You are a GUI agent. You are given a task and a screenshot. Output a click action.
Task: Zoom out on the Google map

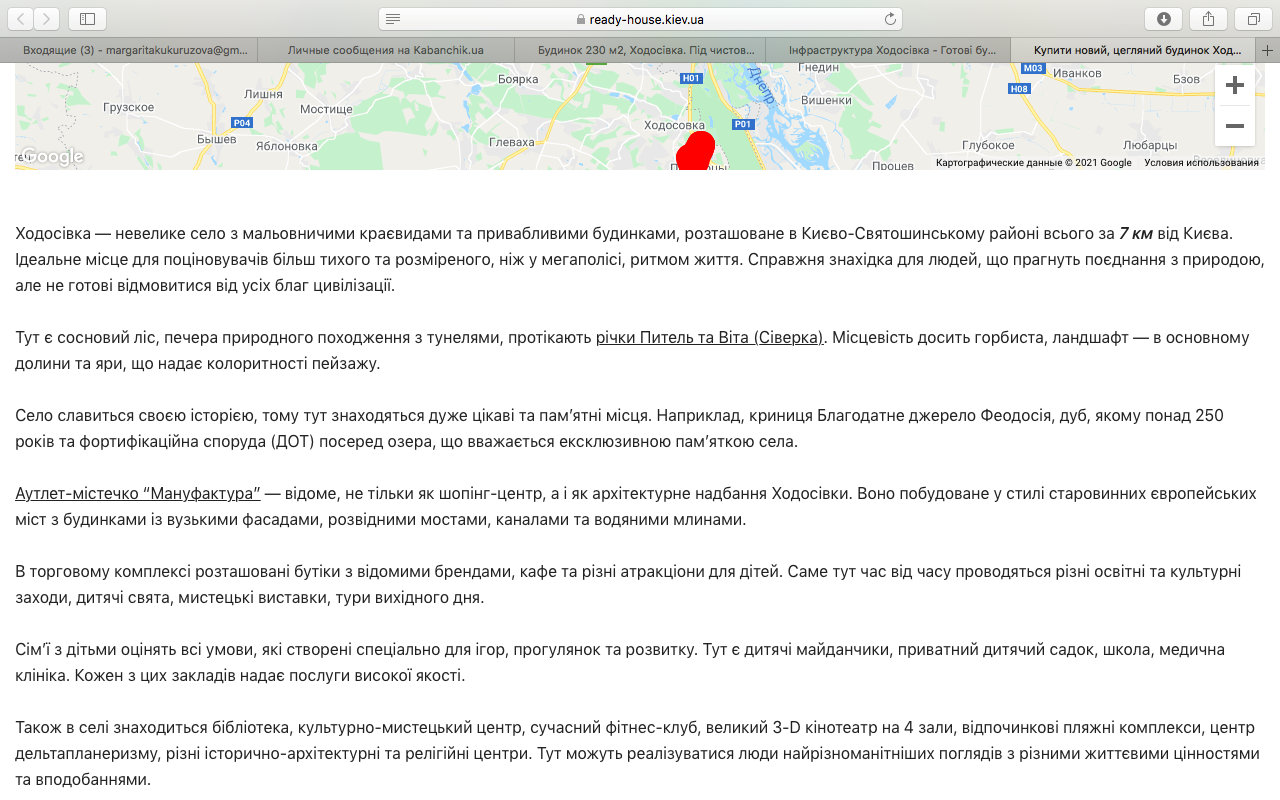click(x=1235, y=126)
